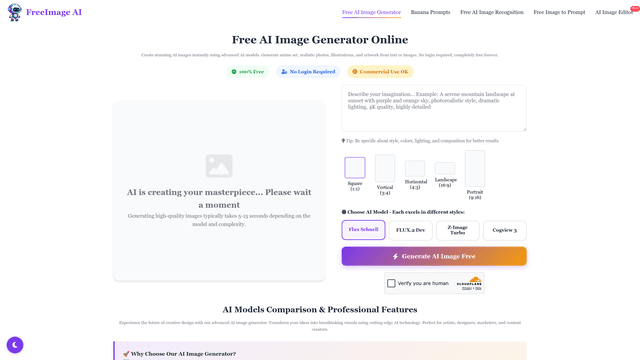Viewport: 640px width, 360px height.
Task: Switch to Free AI Image Generator tab
Action: click(371, 12)
